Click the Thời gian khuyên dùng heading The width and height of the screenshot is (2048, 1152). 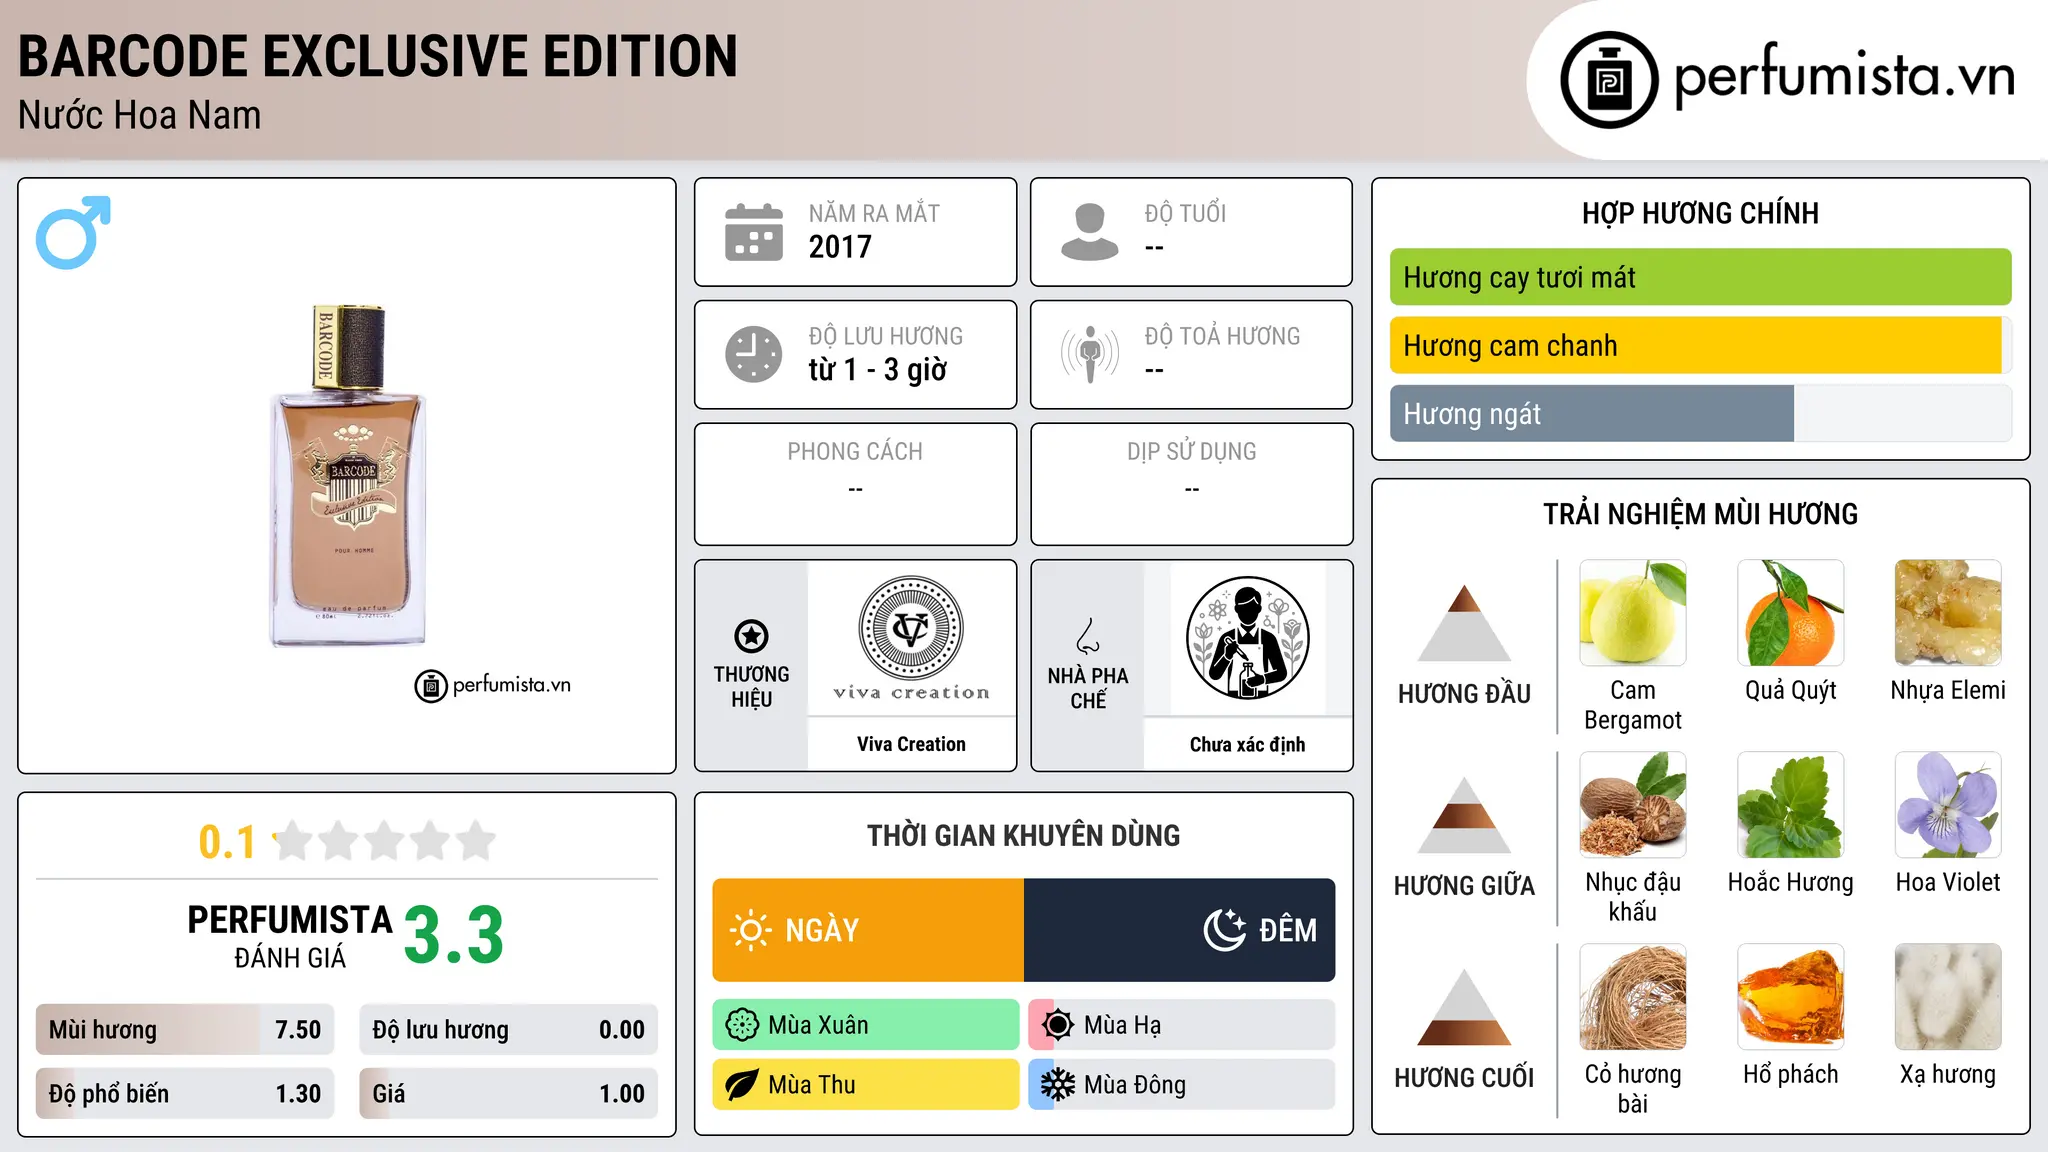click(x=1024, y=835)
